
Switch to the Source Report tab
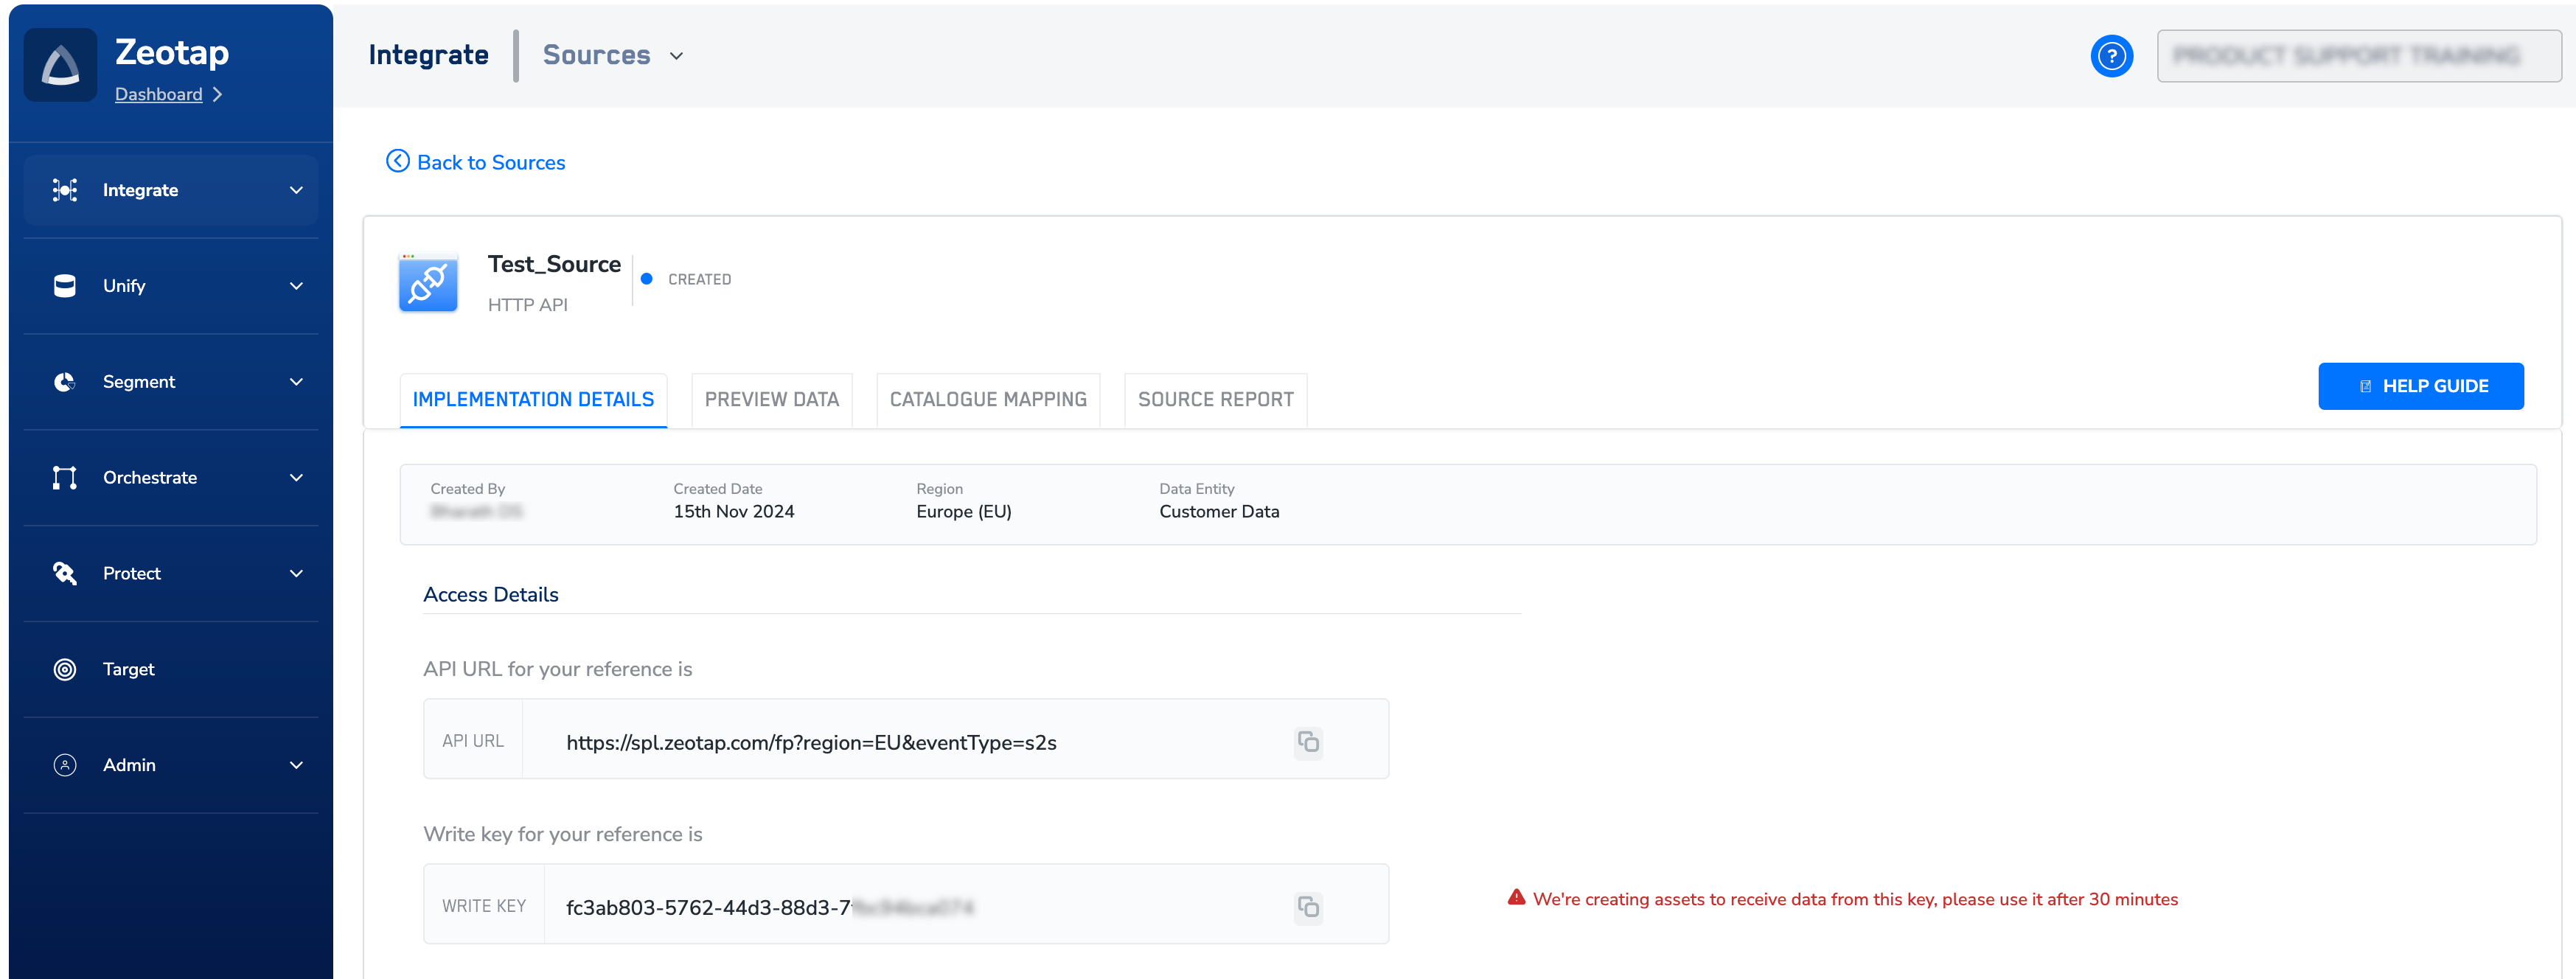[x=1215, y=400]
